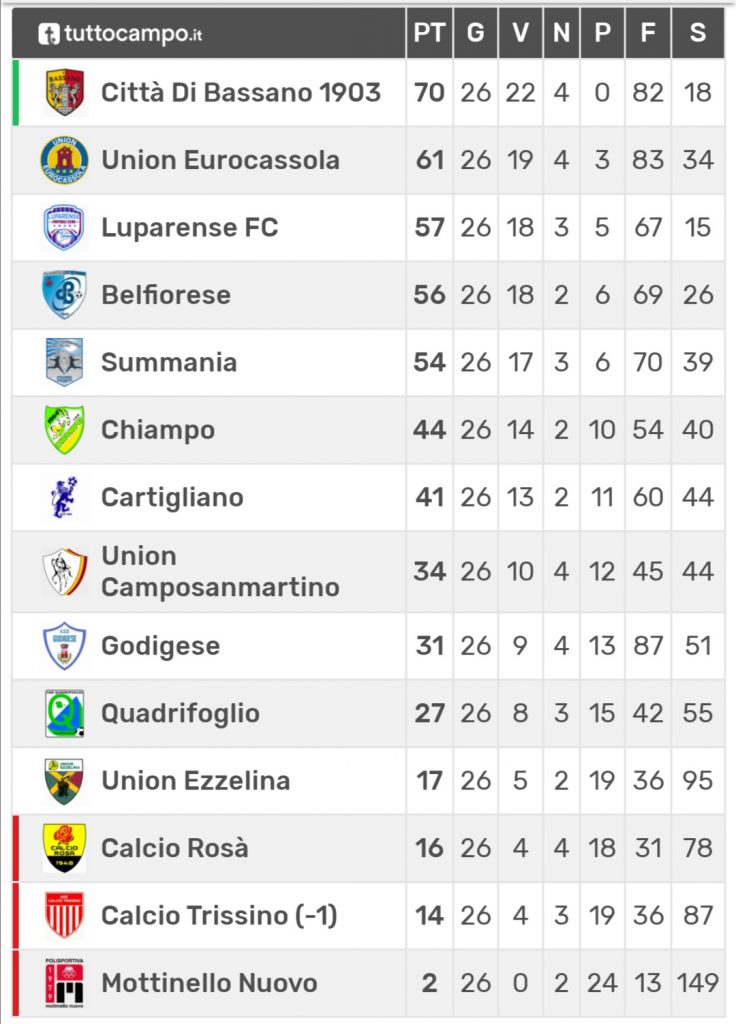Click the Belfiorese club crest
Viewport: 736px width, 1024px height.
tap(64, 295)
